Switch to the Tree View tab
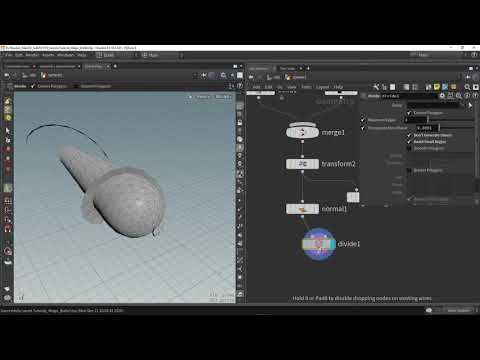This screenshot has width=480, height=360. (x=287, y=68)
